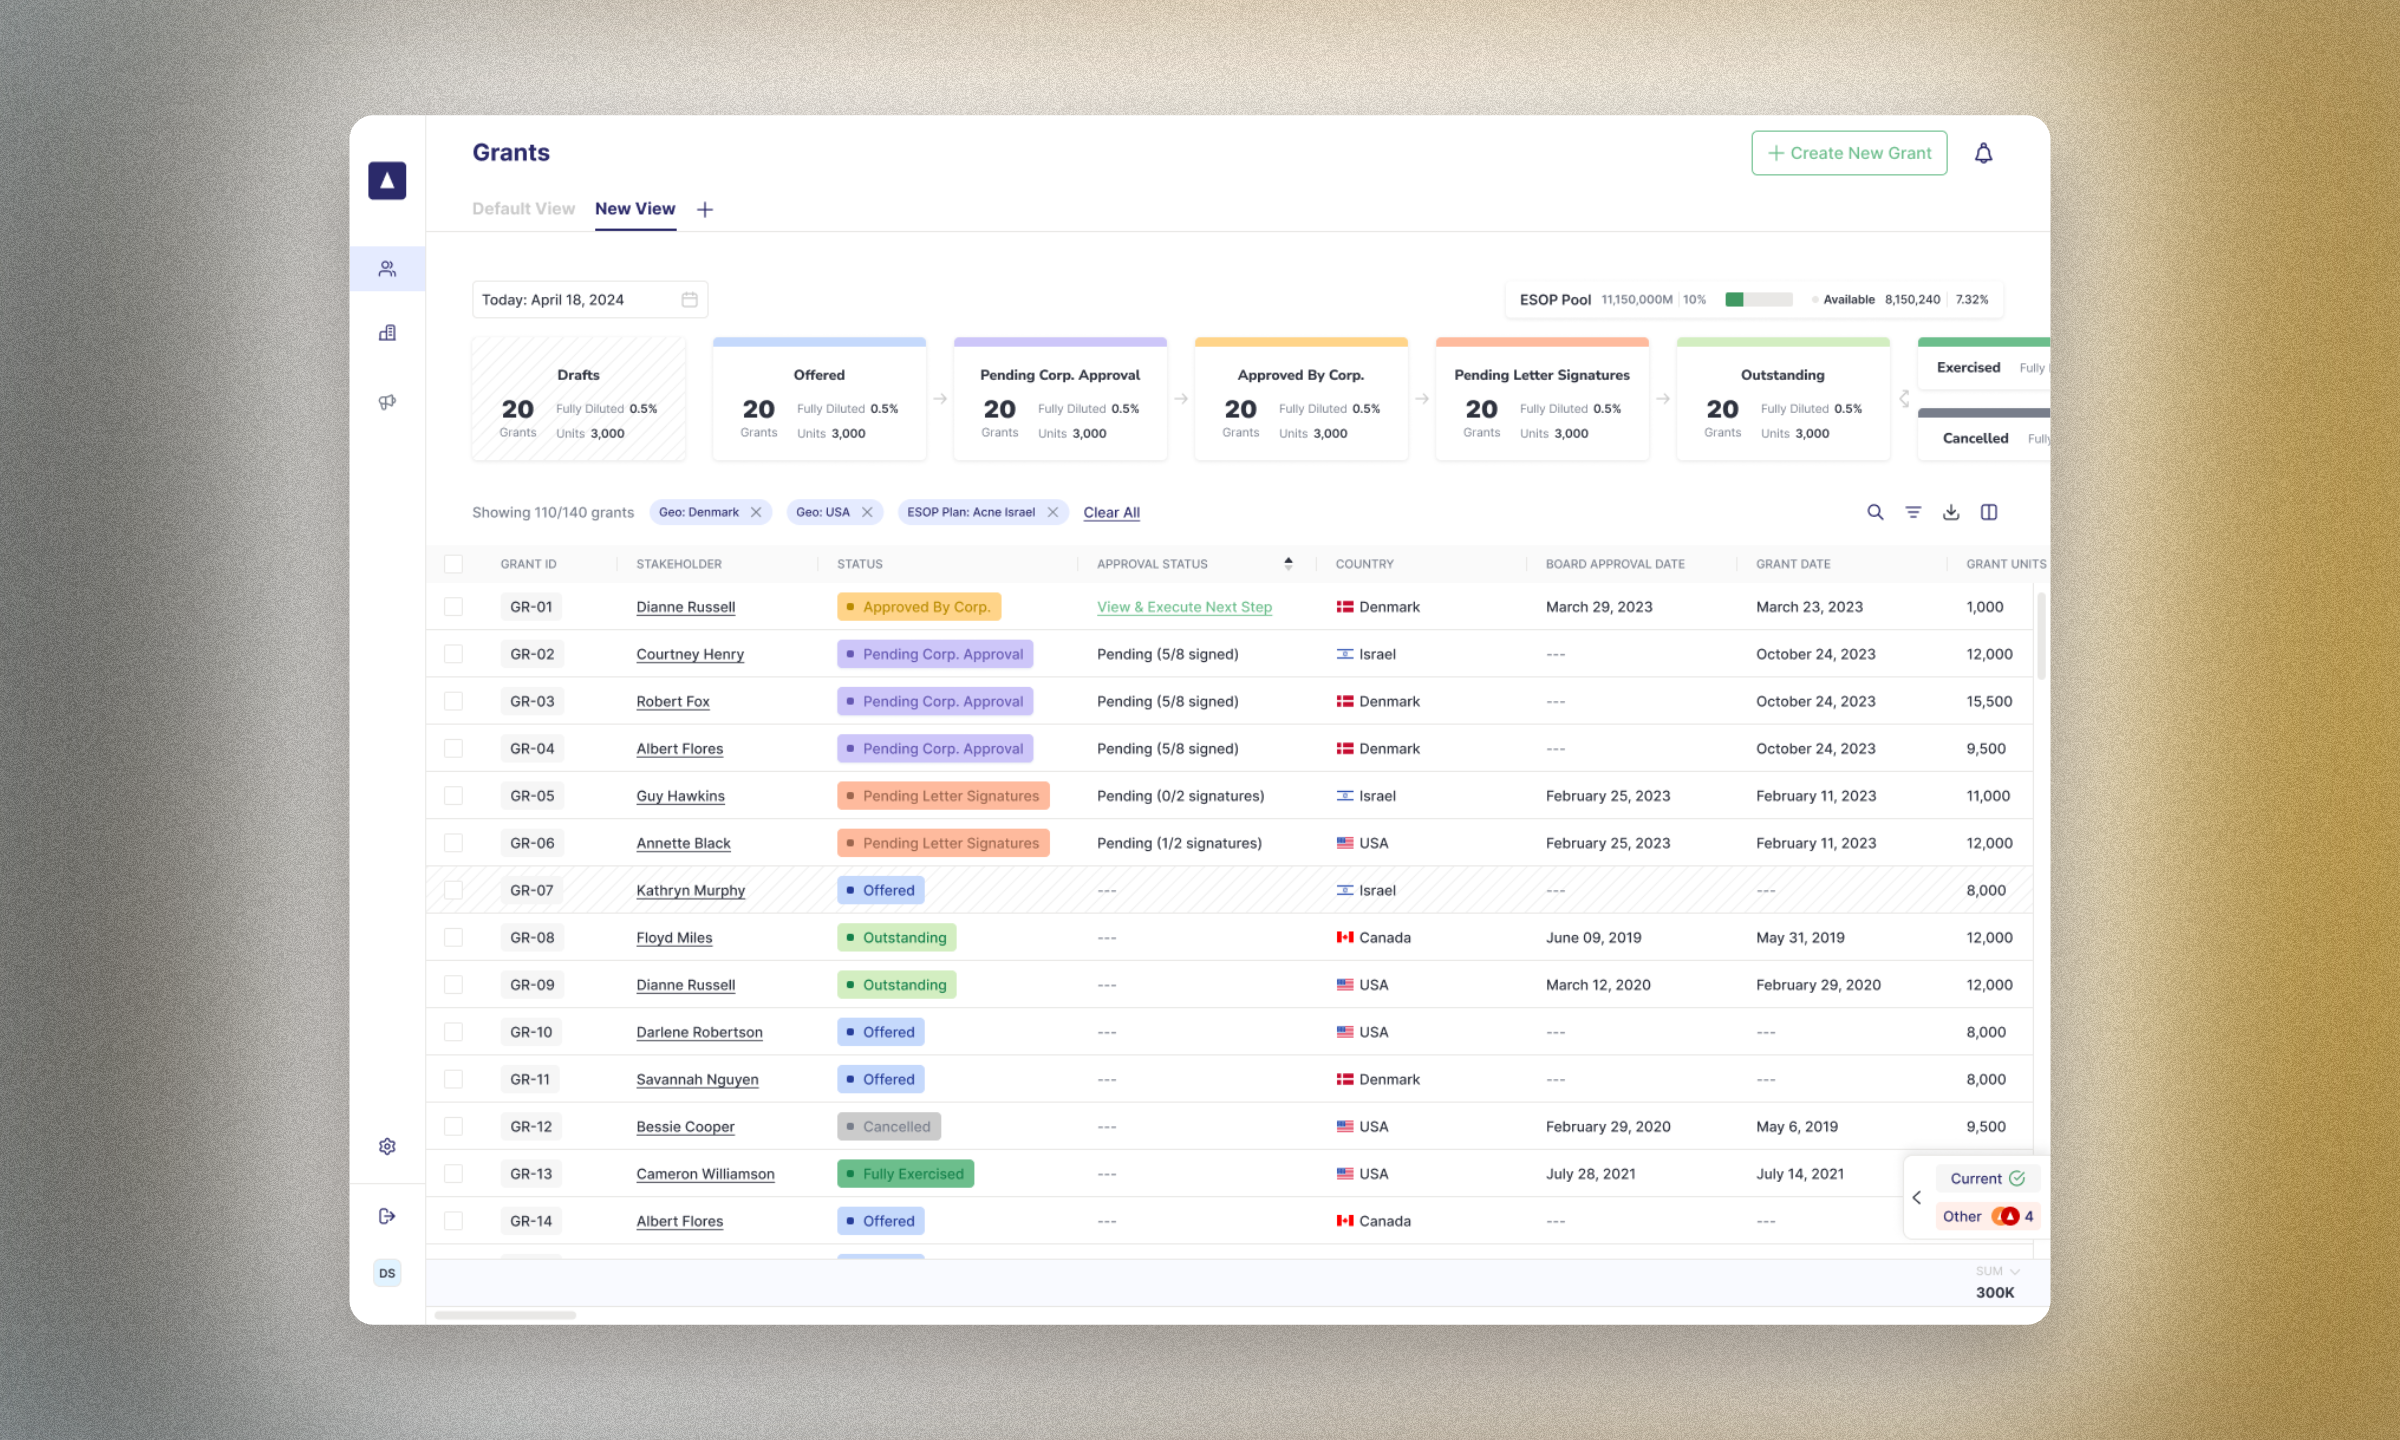Click the Current checkmark icon
The image size is (2400, 1440).
2017,1178
